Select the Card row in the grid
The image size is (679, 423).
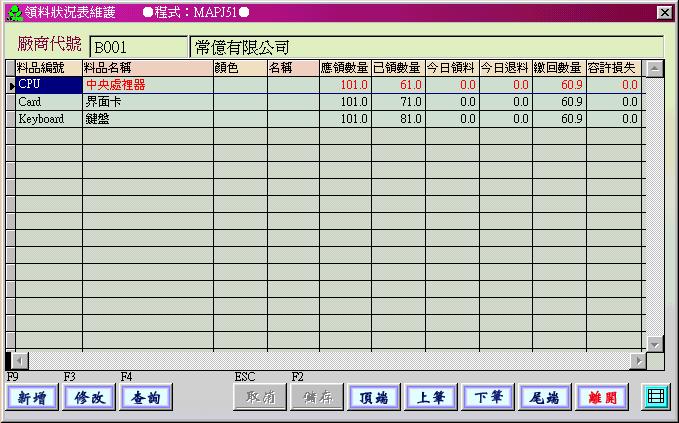pyautogui.click(x=48, y=102)
